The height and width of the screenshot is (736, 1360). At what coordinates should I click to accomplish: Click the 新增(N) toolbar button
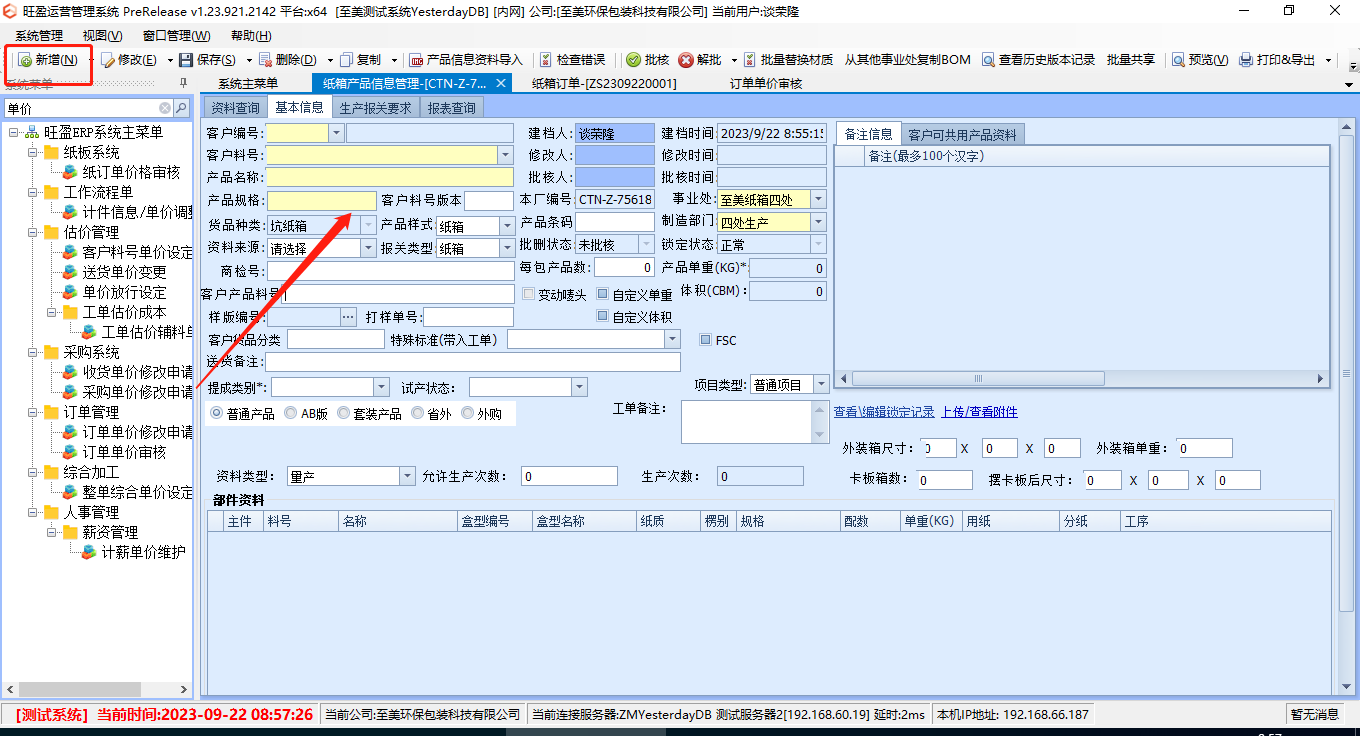click(48, 60)
